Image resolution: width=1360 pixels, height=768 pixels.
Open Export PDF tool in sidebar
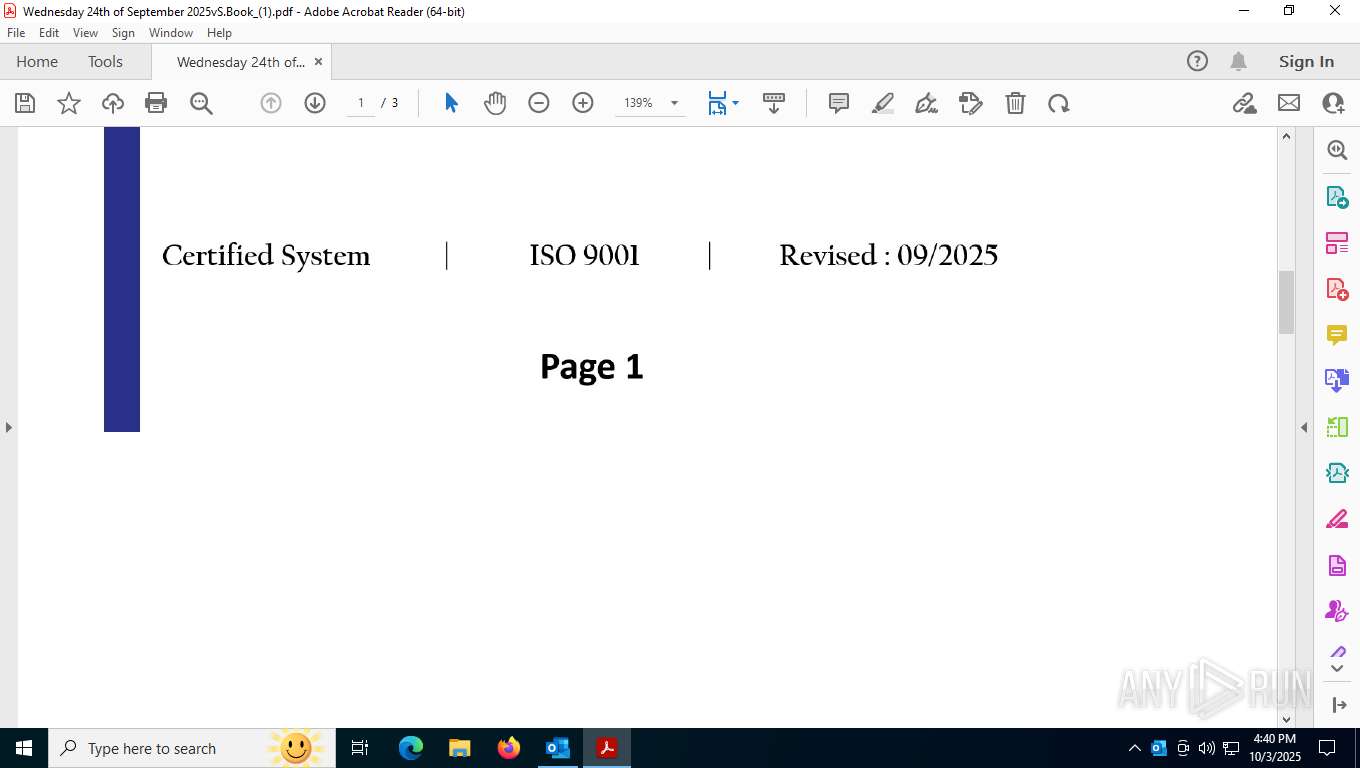coord(1337,197)
